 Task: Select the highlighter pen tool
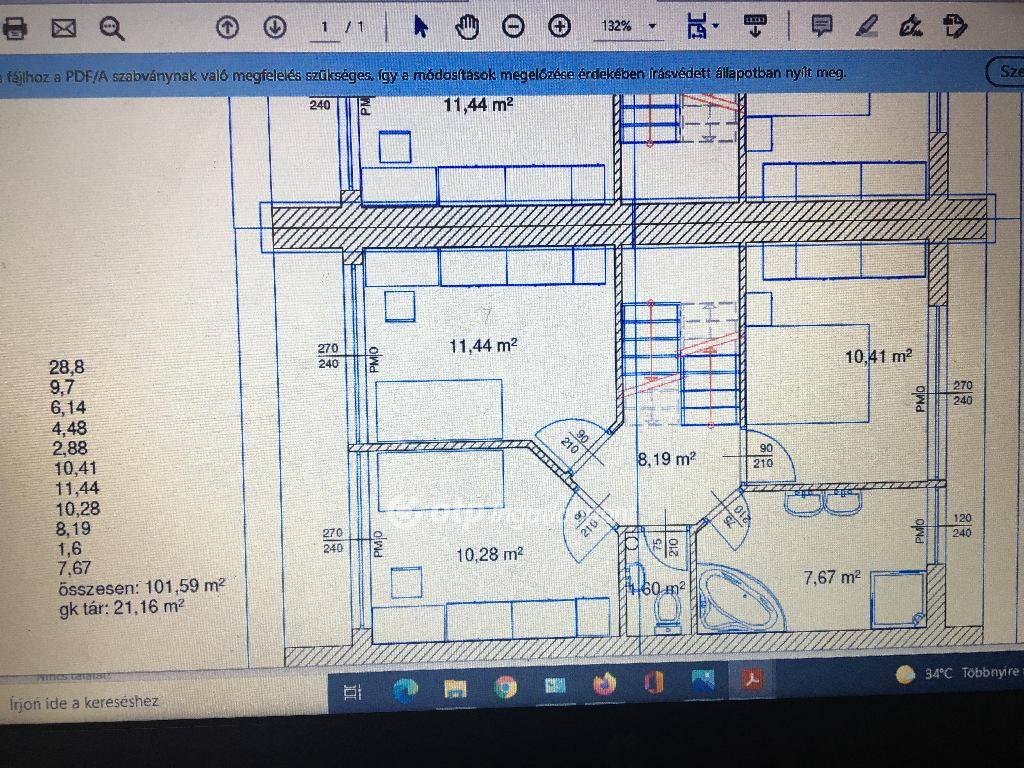[866, 26]
